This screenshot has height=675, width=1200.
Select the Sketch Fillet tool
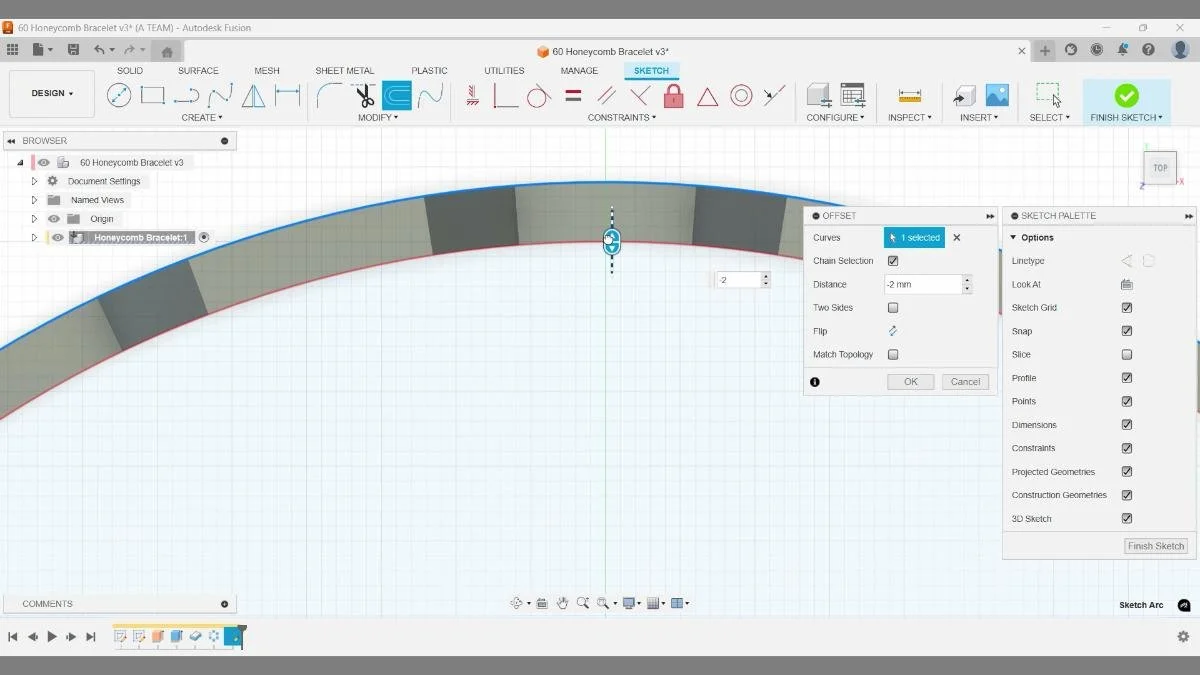pyautogui.click(x=327, y=95)
